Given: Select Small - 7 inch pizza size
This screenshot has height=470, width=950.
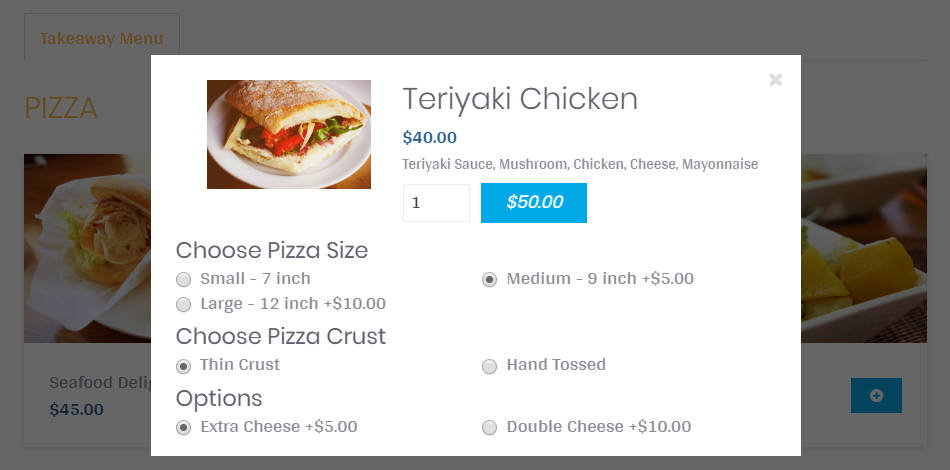Looking at the screenshot, I should click(x=184, y=279).
